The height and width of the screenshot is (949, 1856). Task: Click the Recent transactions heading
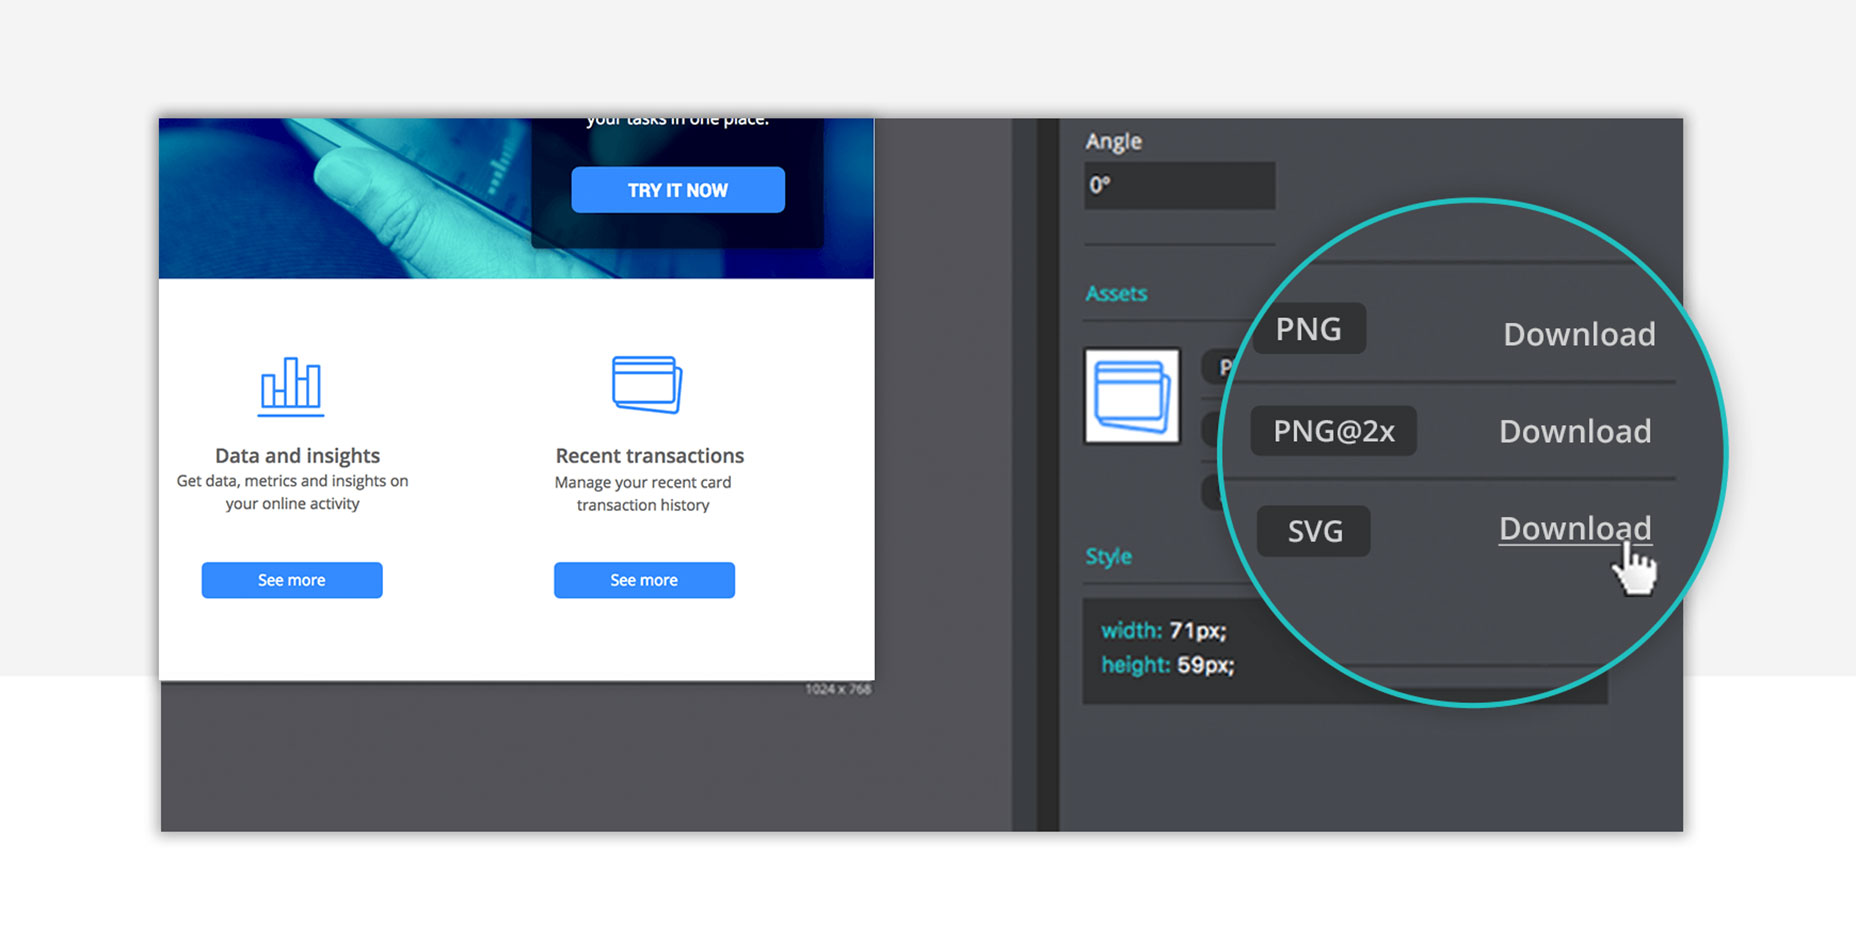(650, 456)
